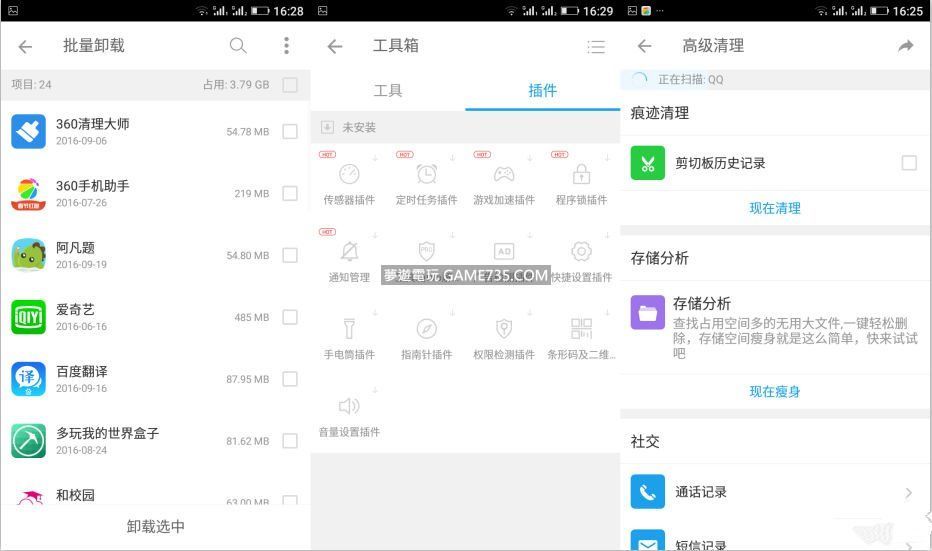Open search in 批量卸载 screen
Screen dimensions: 932x551
(238, 46)
